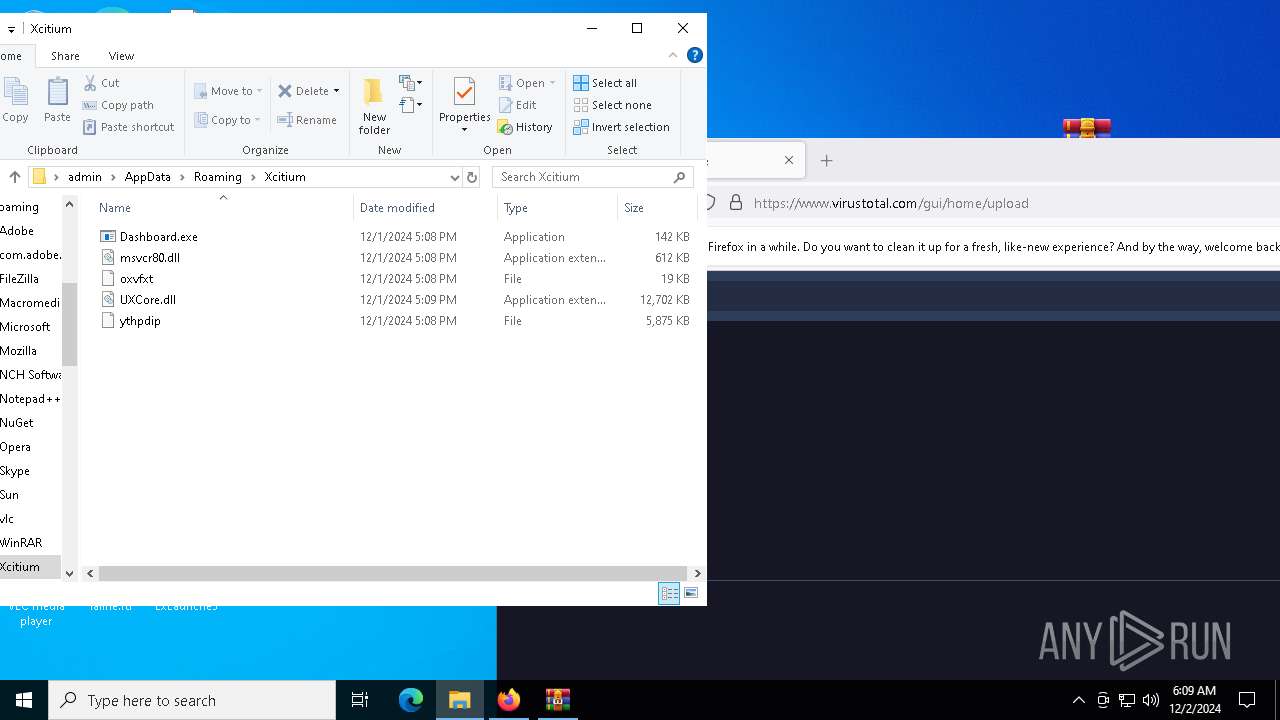Click Invert selection
This screenshot has width=1280, height=720.
coord(621,127)
